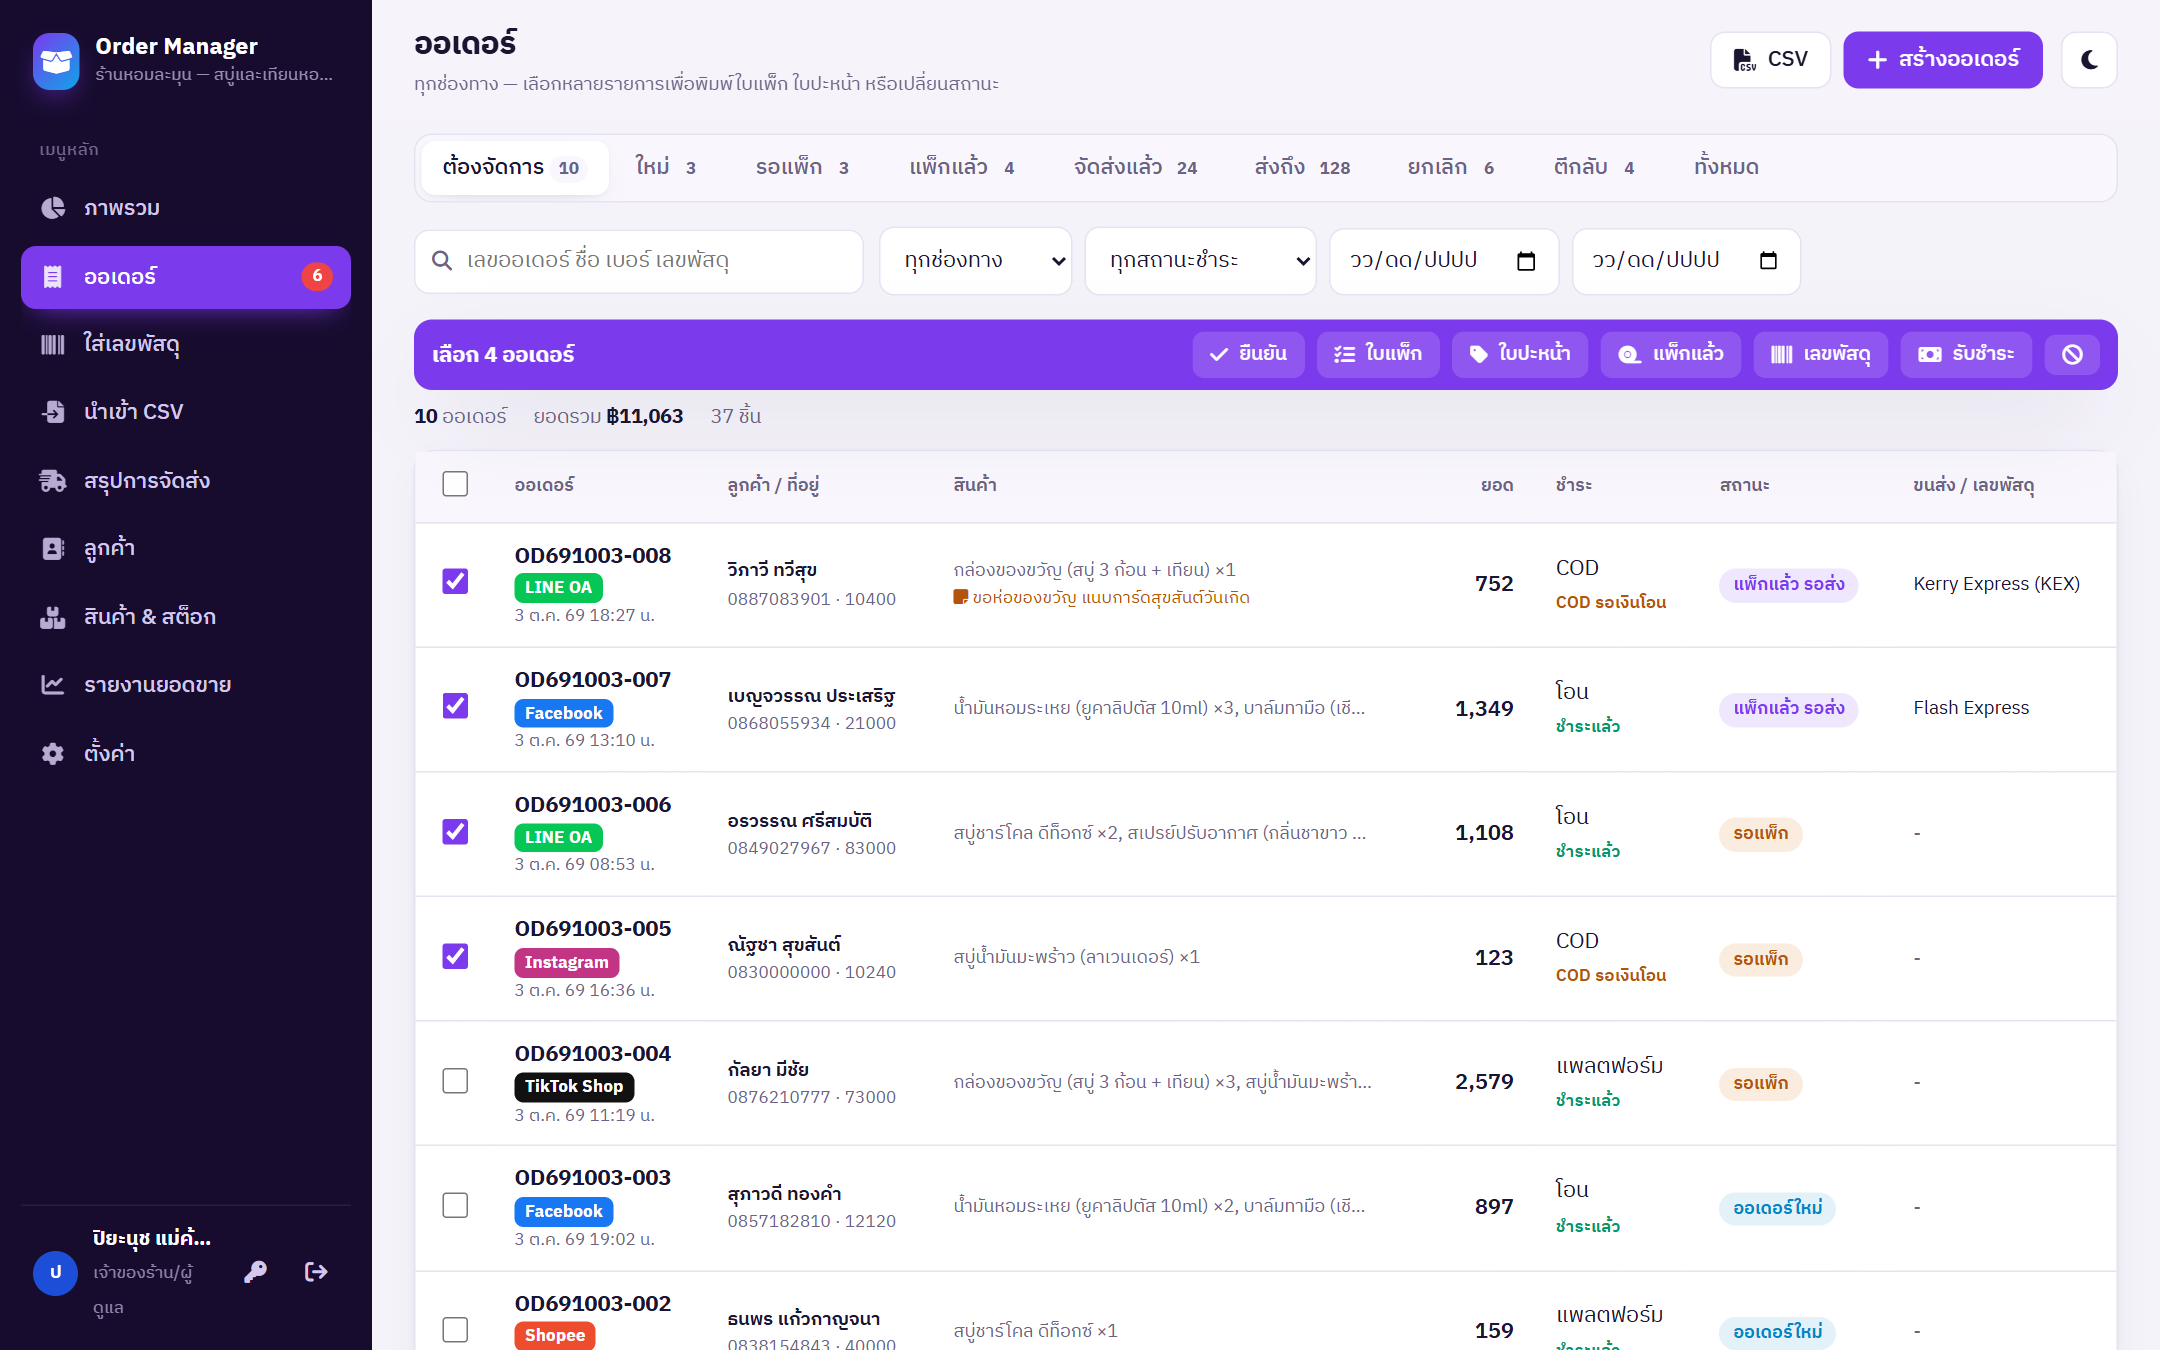Click calendar icon of first date field
2160x1350 pixels.
tap(1526, 261)
